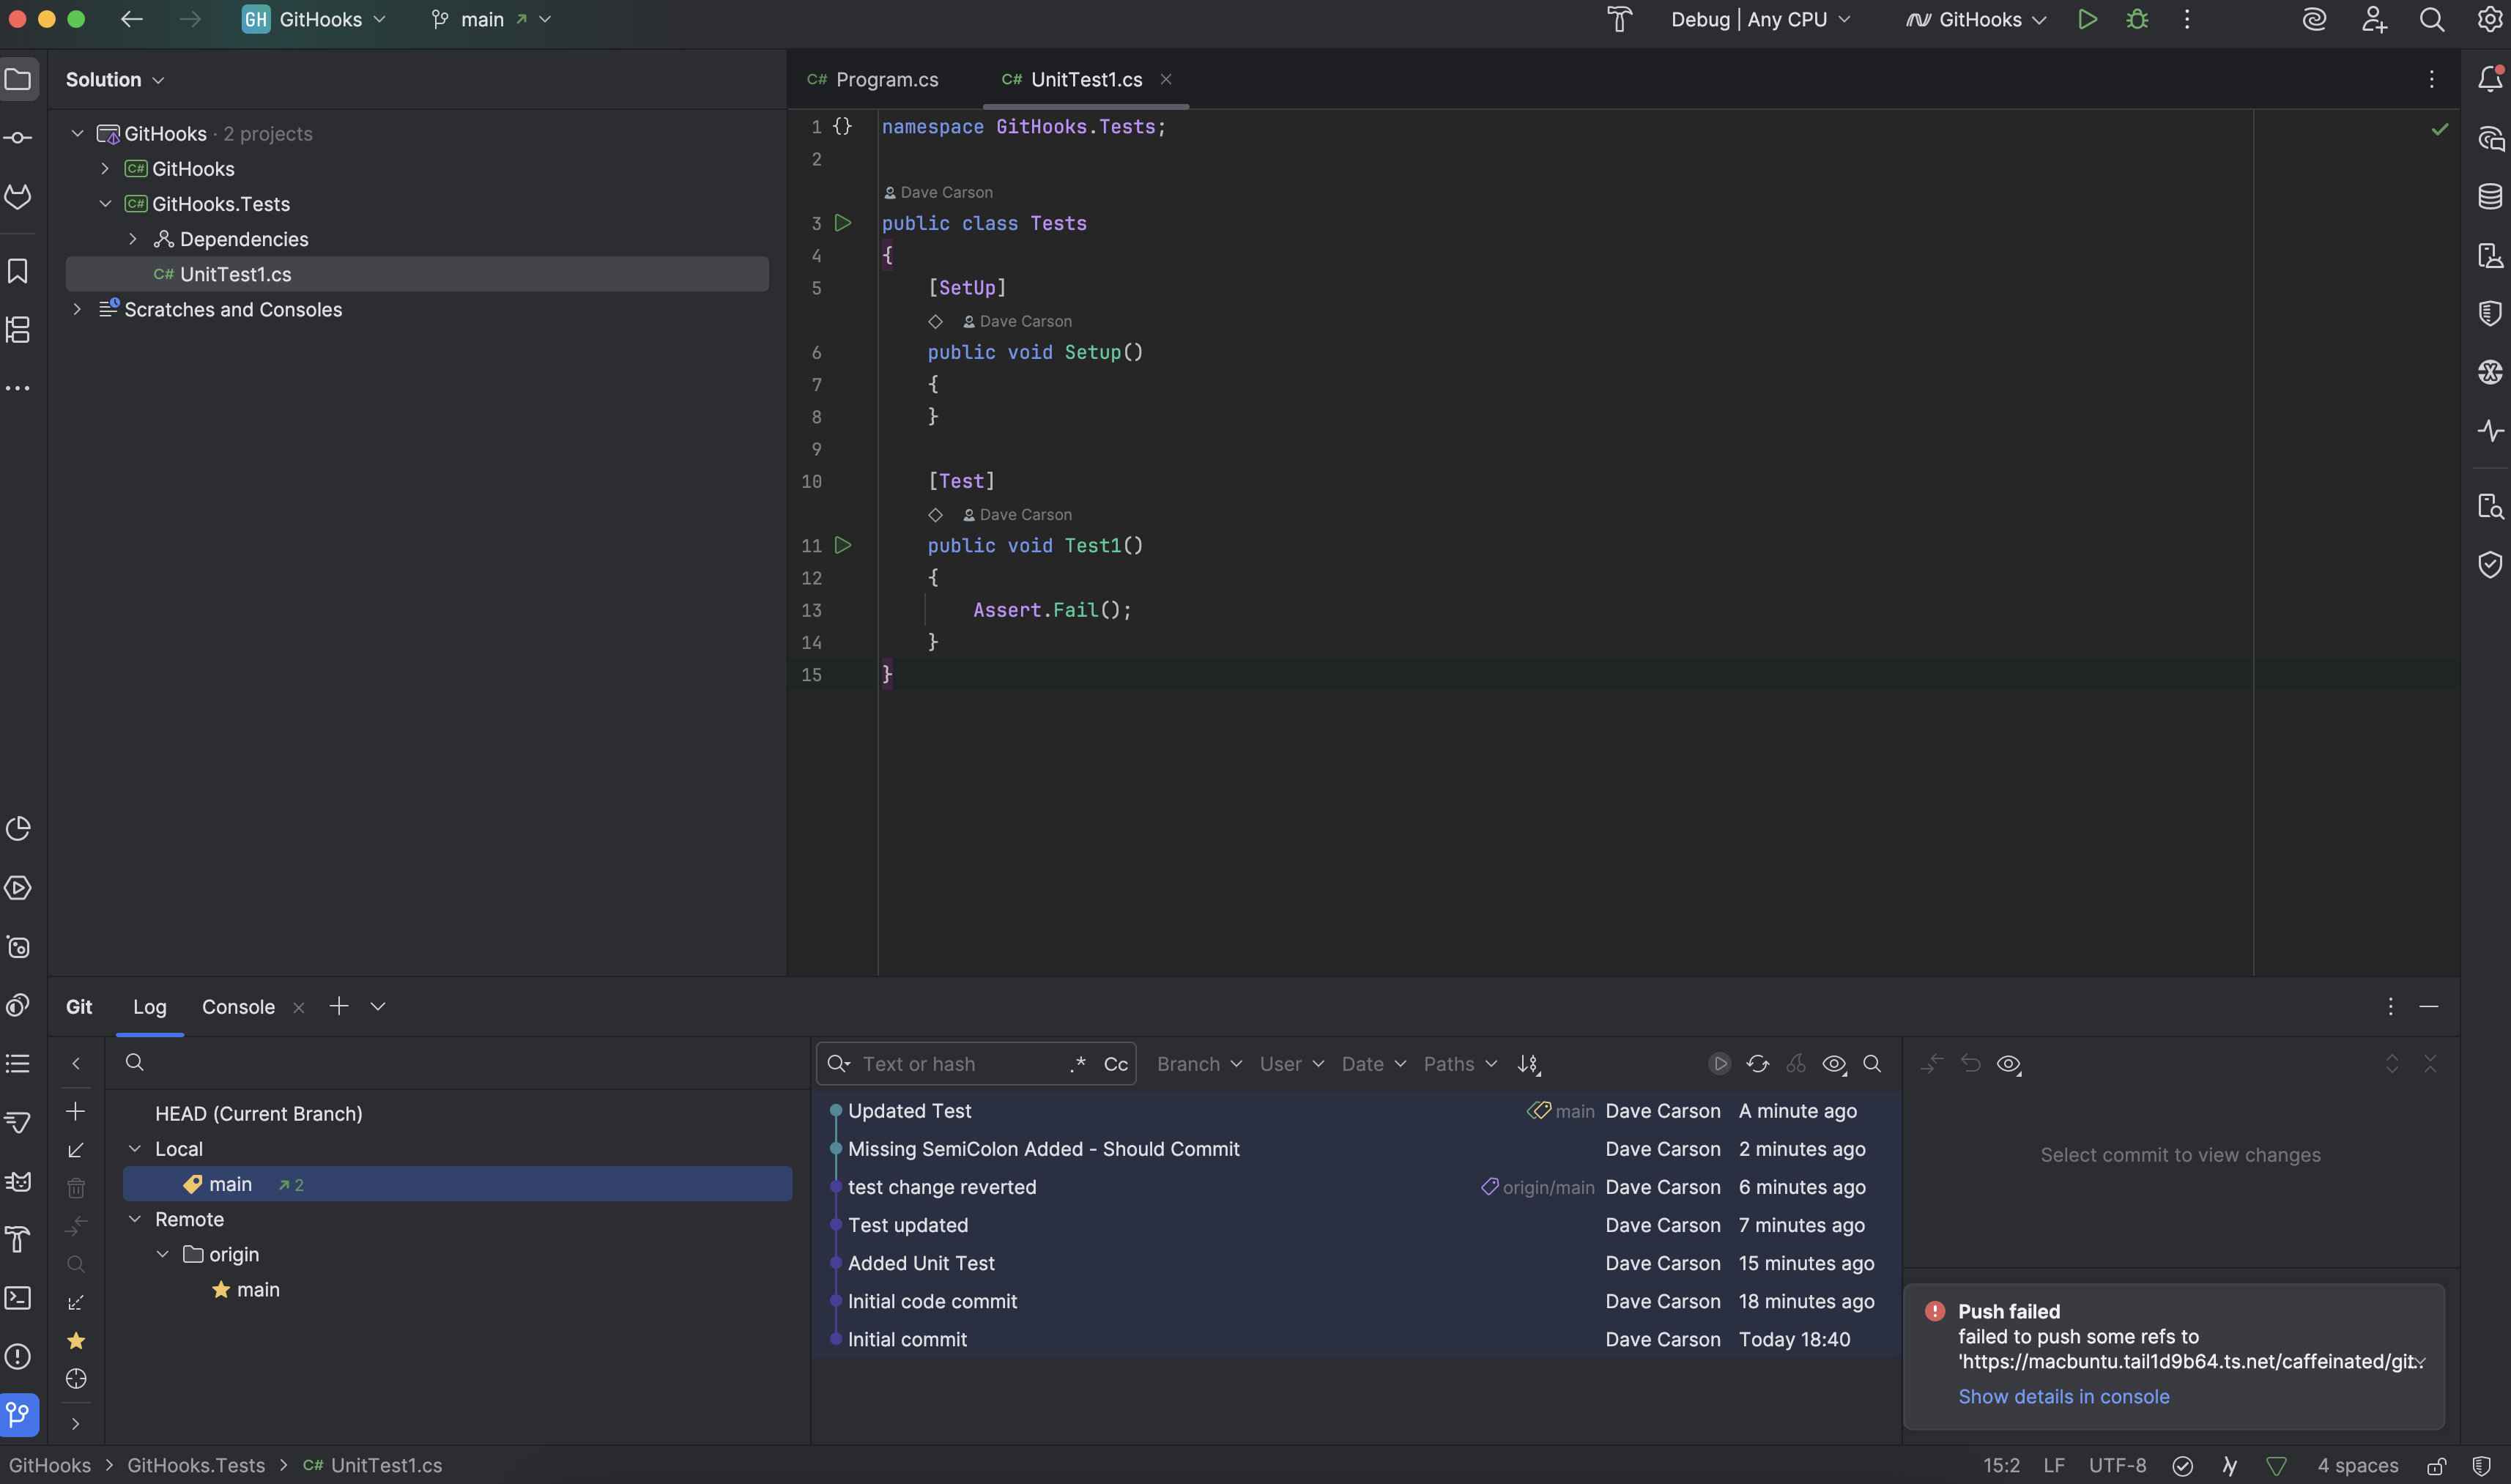
Task: Click 4 spaces indent setting in status bar
Action: coord(2357,1466)
